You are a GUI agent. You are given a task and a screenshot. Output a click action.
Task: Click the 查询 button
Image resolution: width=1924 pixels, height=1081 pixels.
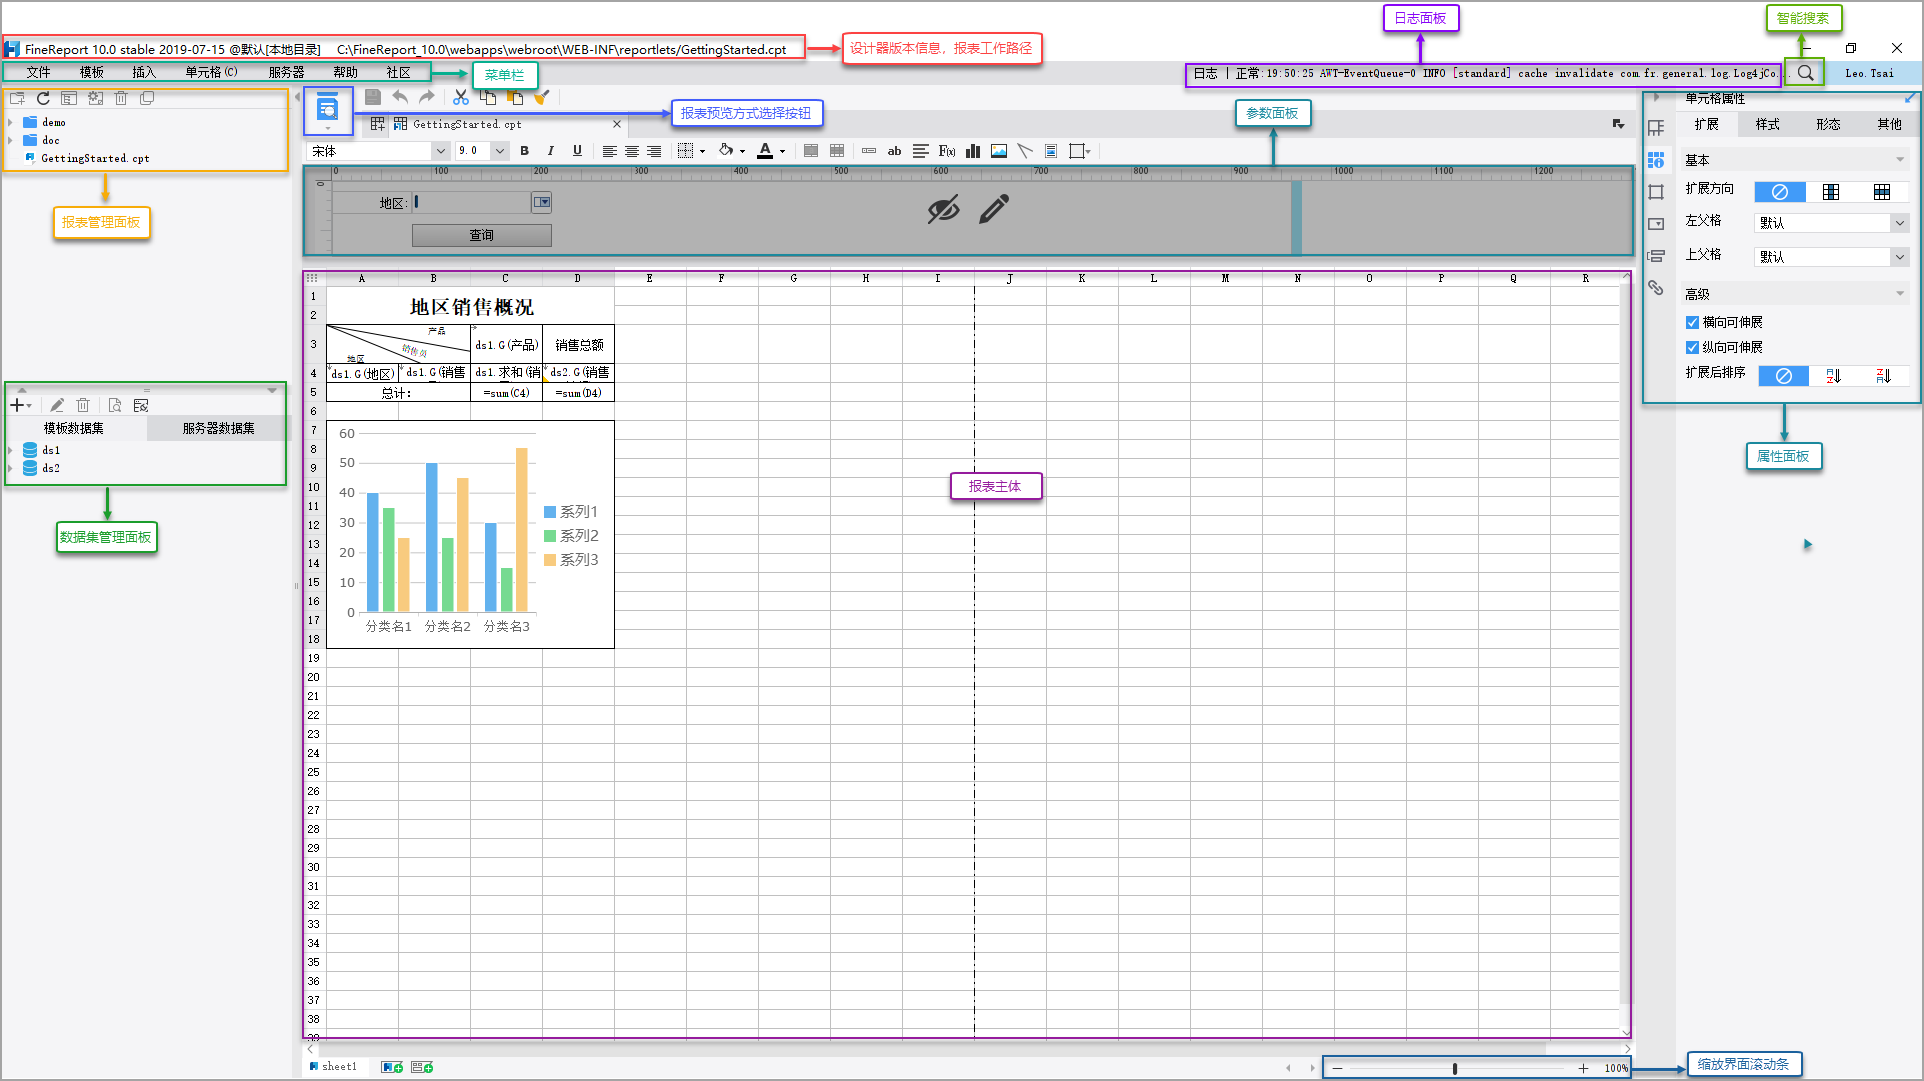pyautogui.click(x=481, y=235)
